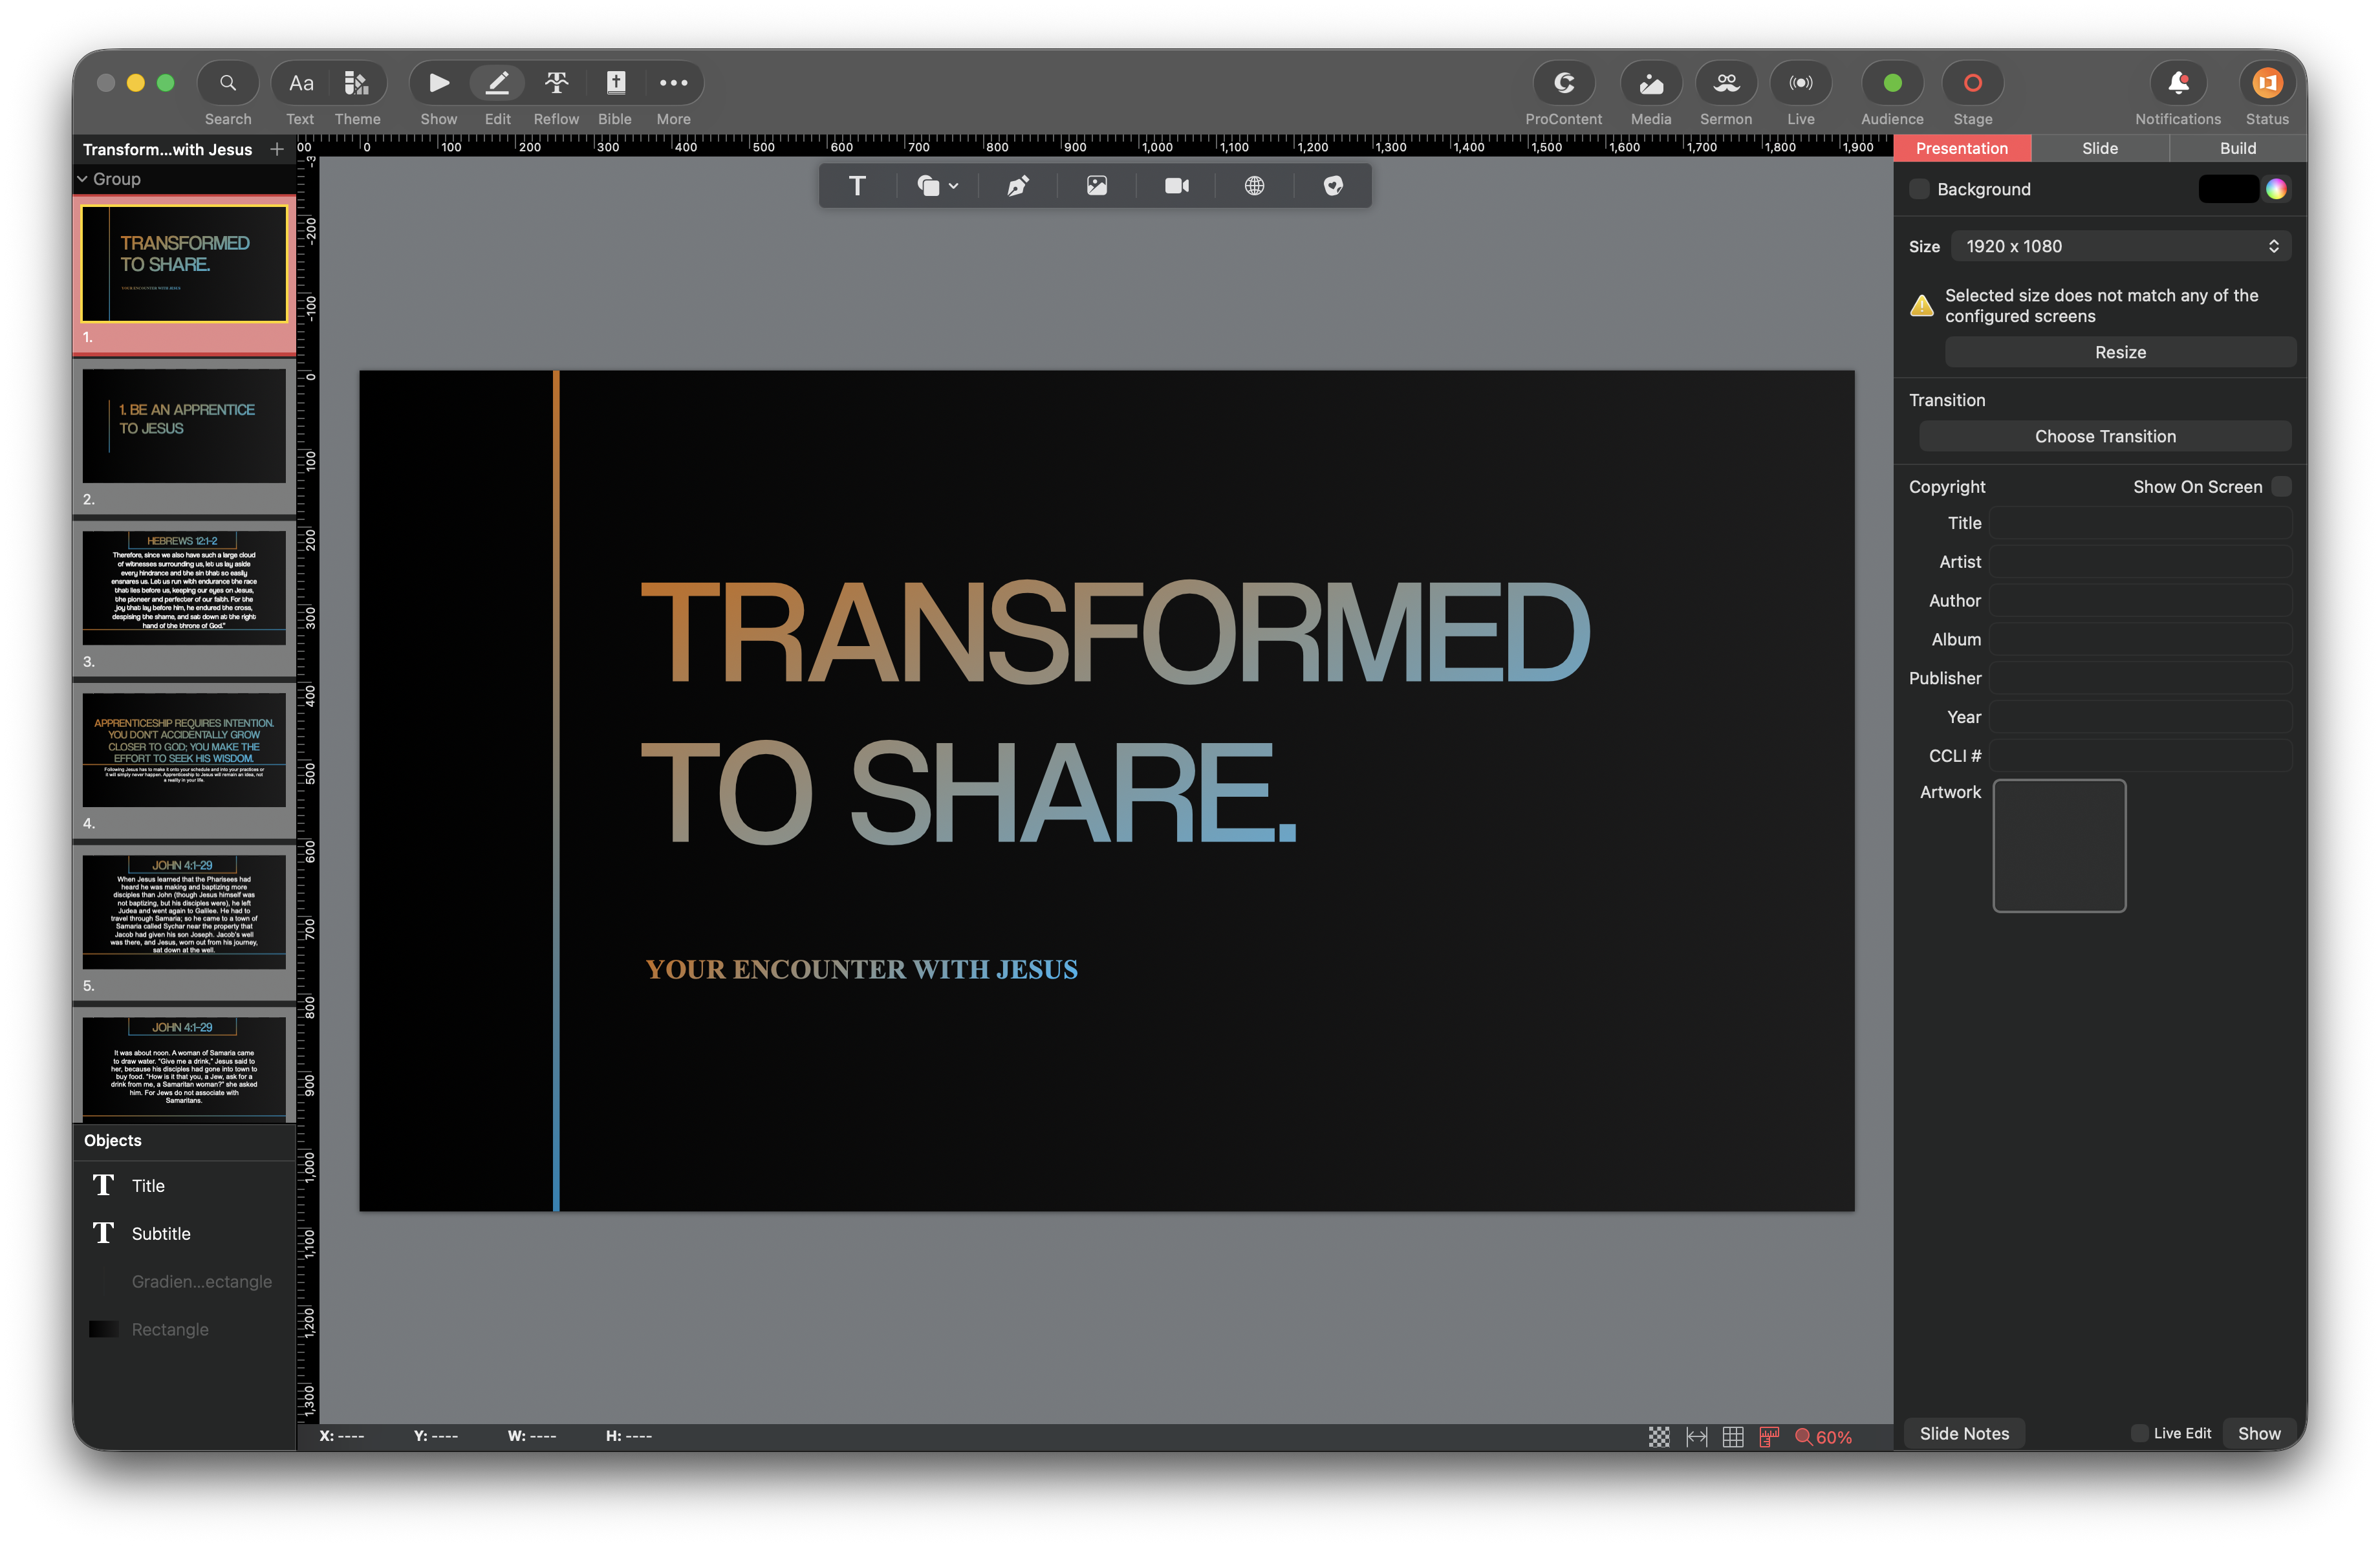Enable the Live Edit checkbox
The width and height of the screenshot is (2380, 1547).
tap(2139, 1433)
